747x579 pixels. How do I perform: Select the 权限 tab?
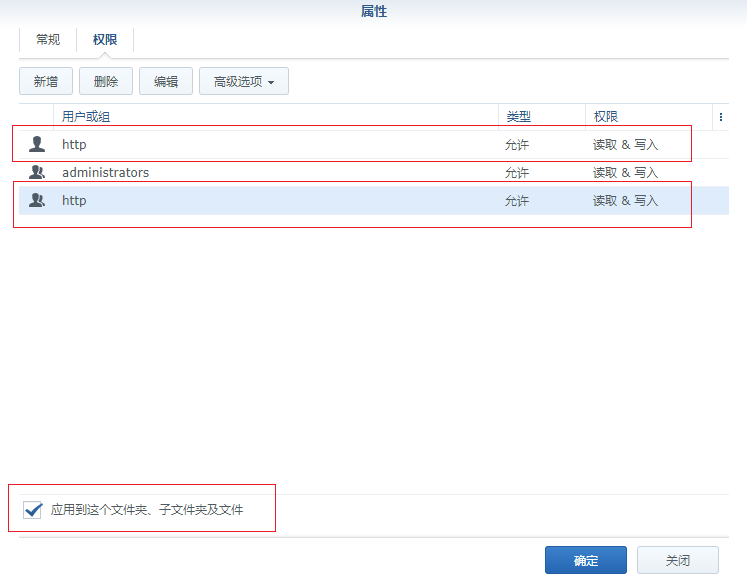[105, 40]
